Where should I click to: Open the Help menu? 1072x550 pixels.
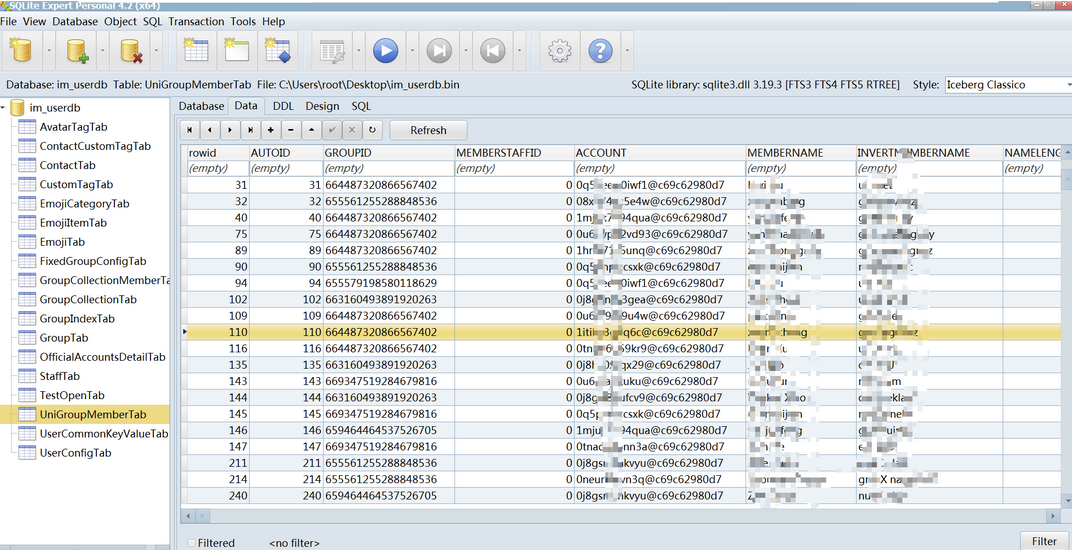click(273, 22)
